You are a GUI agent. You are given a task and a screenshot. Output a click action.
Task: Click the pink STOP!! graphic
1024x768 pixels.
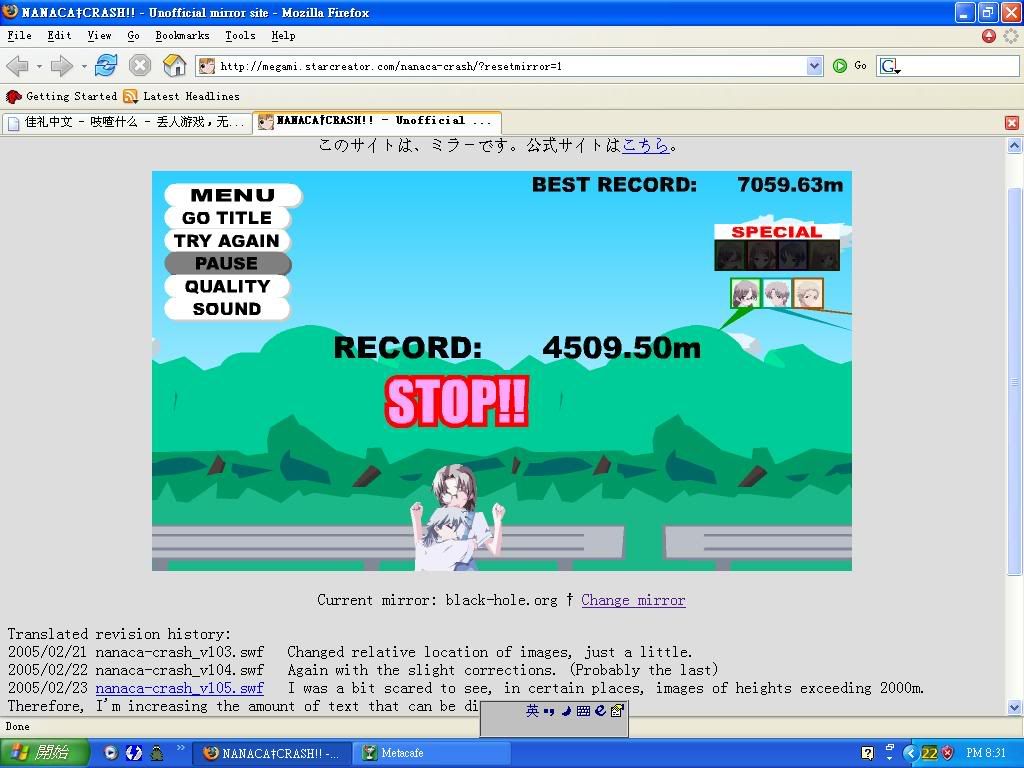[456, 402]
